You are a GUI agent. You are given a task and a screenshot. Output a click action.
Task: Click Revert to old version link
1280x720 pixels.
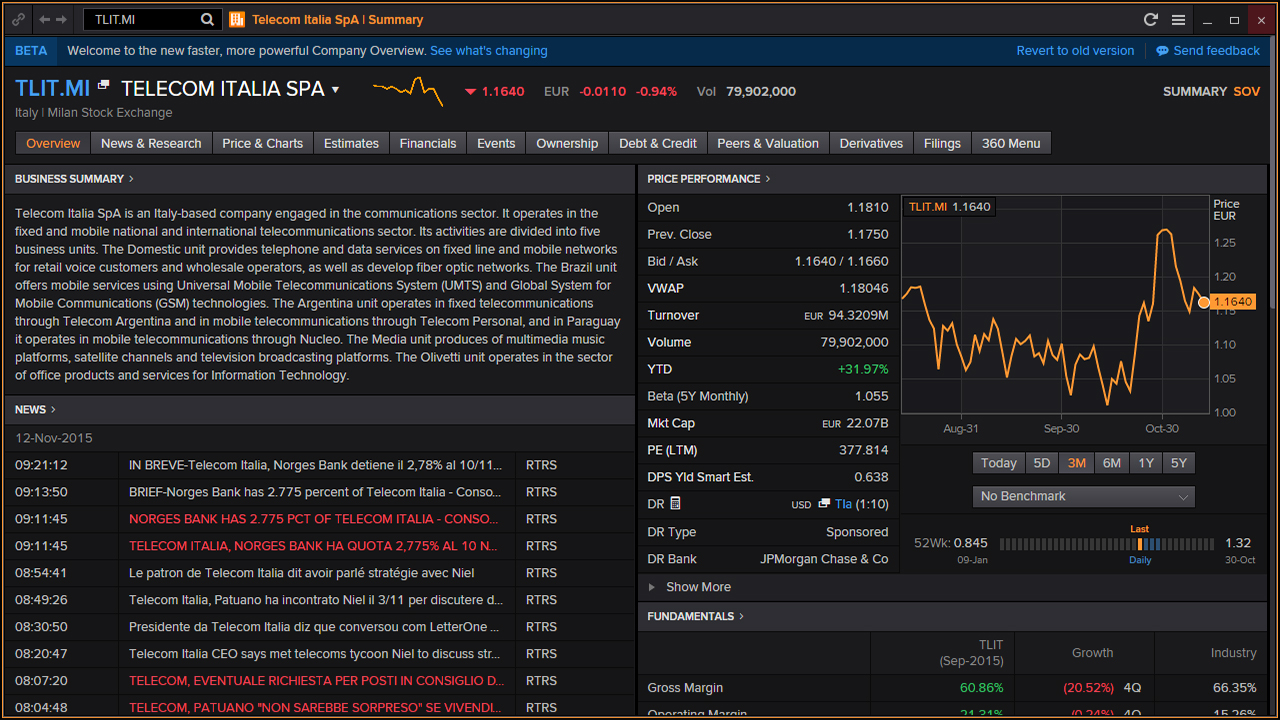1075,51
